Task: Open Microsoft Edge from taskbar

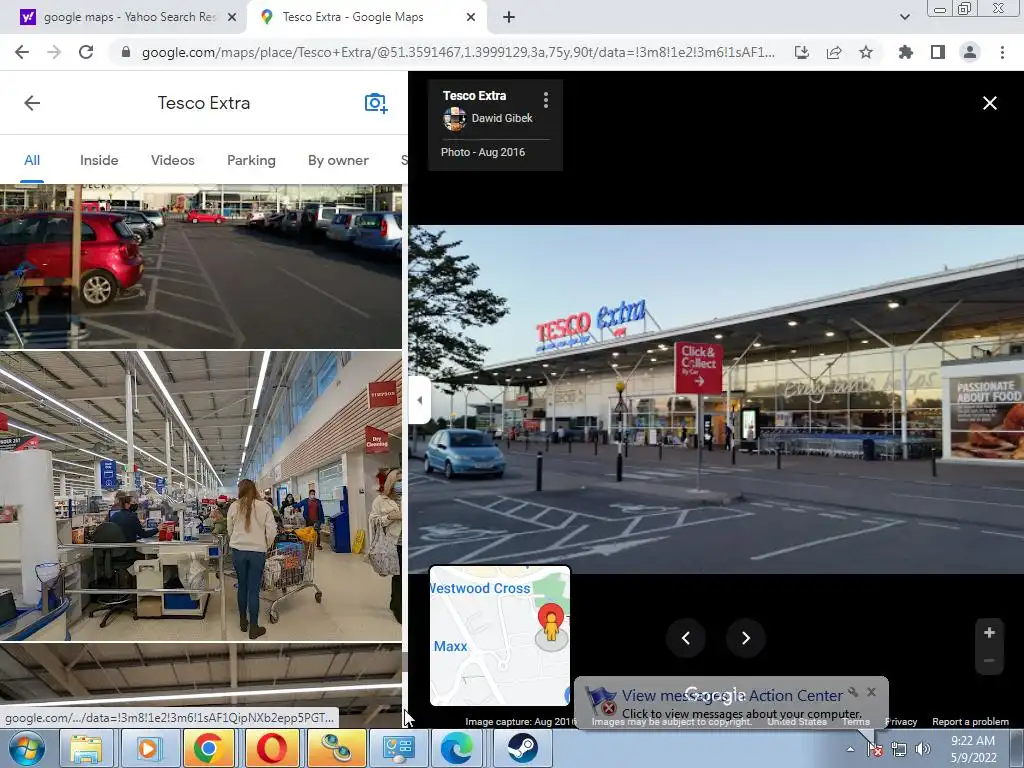Action: coord(456,748)
